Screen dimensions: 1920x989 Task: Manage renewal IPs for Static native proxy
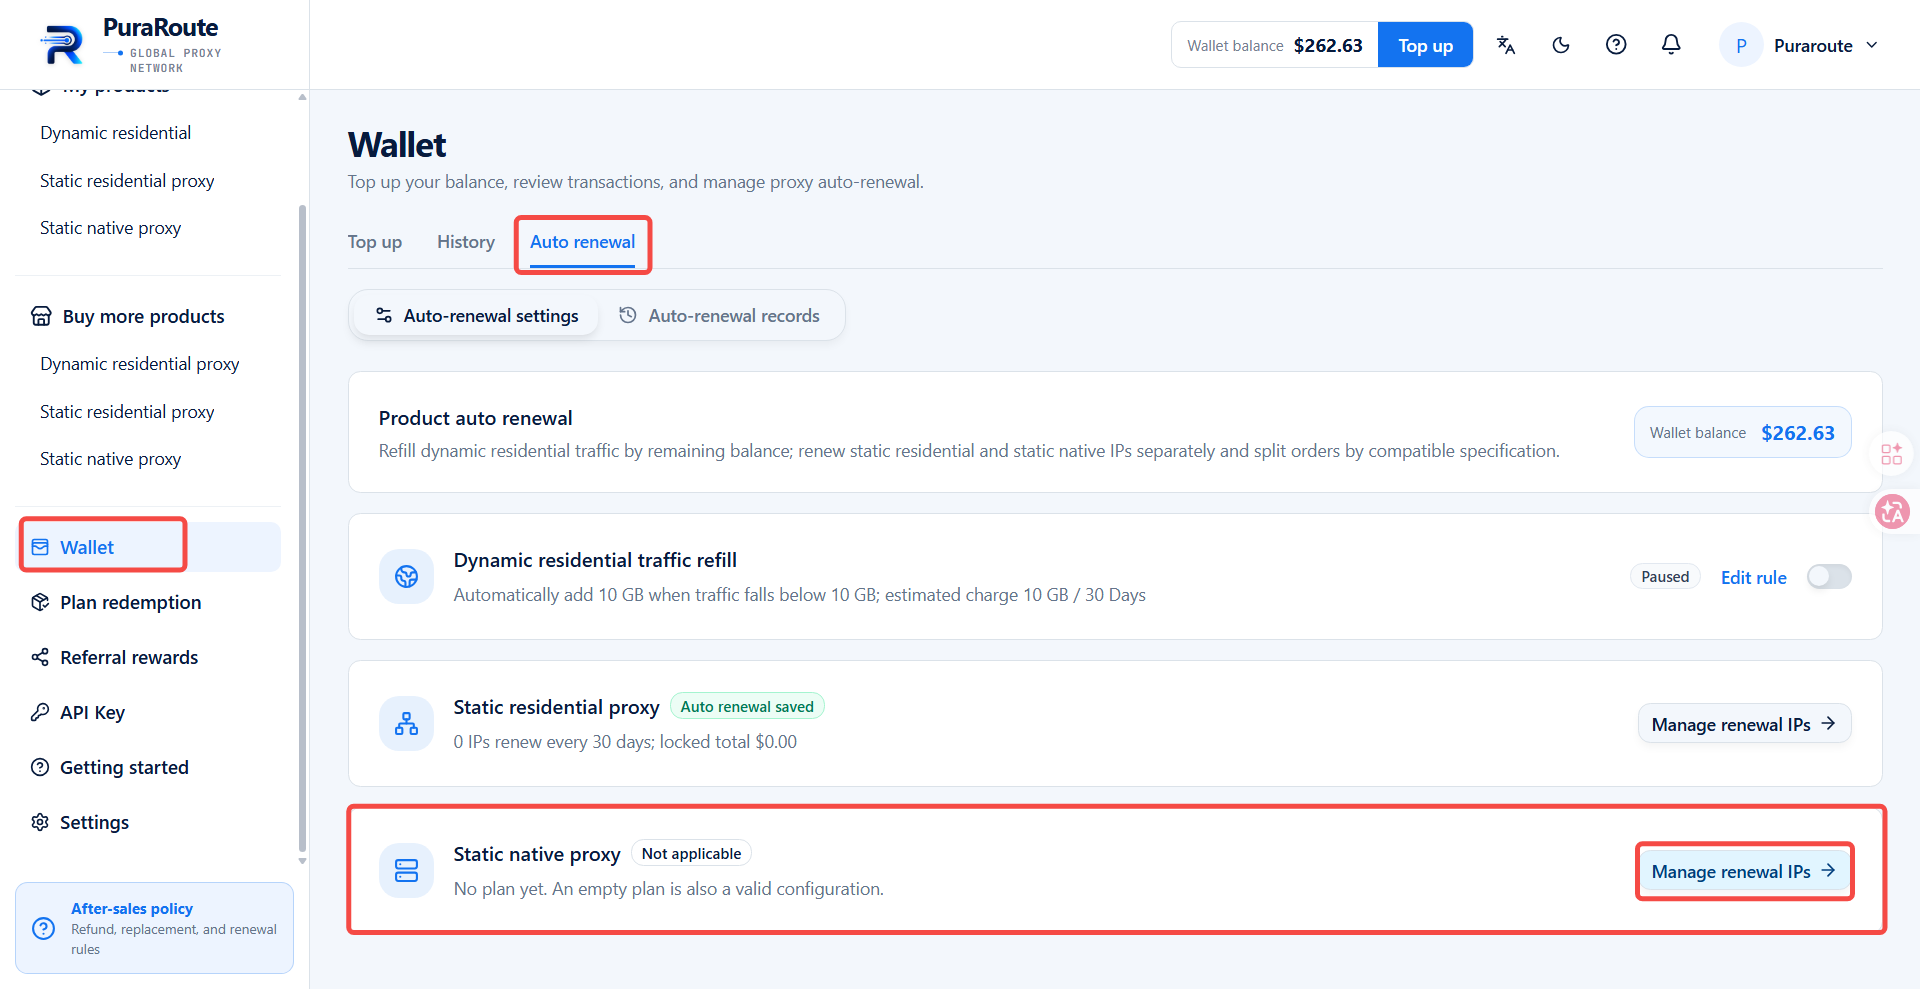click(1744, 871)
